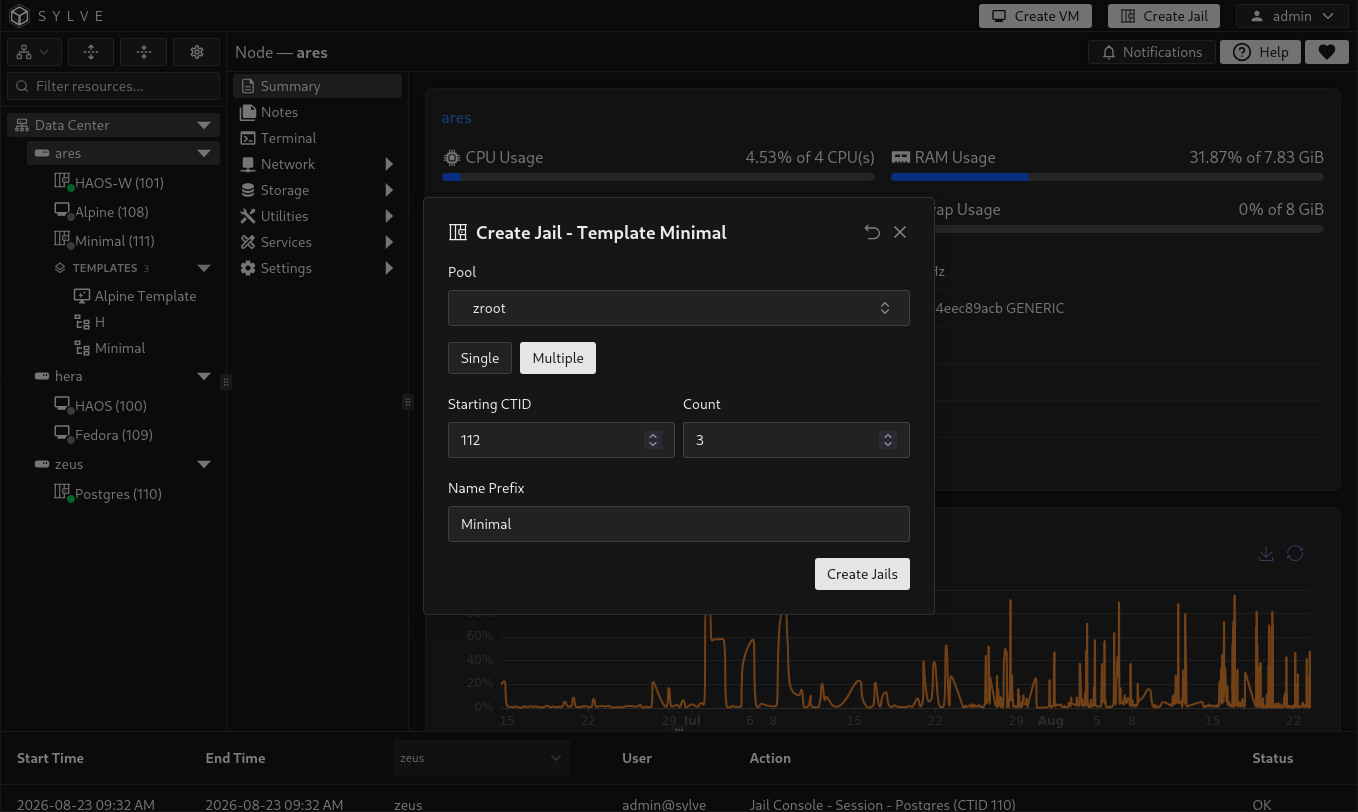Click the Create Jail dialog title icon
1358x812 pixels.
pyautogui.click(x=458, y=232)
